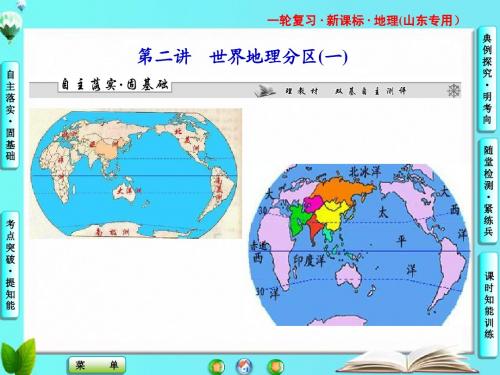
Task: Click the quill book icon beside 理教材
Action: click(265, 90)
